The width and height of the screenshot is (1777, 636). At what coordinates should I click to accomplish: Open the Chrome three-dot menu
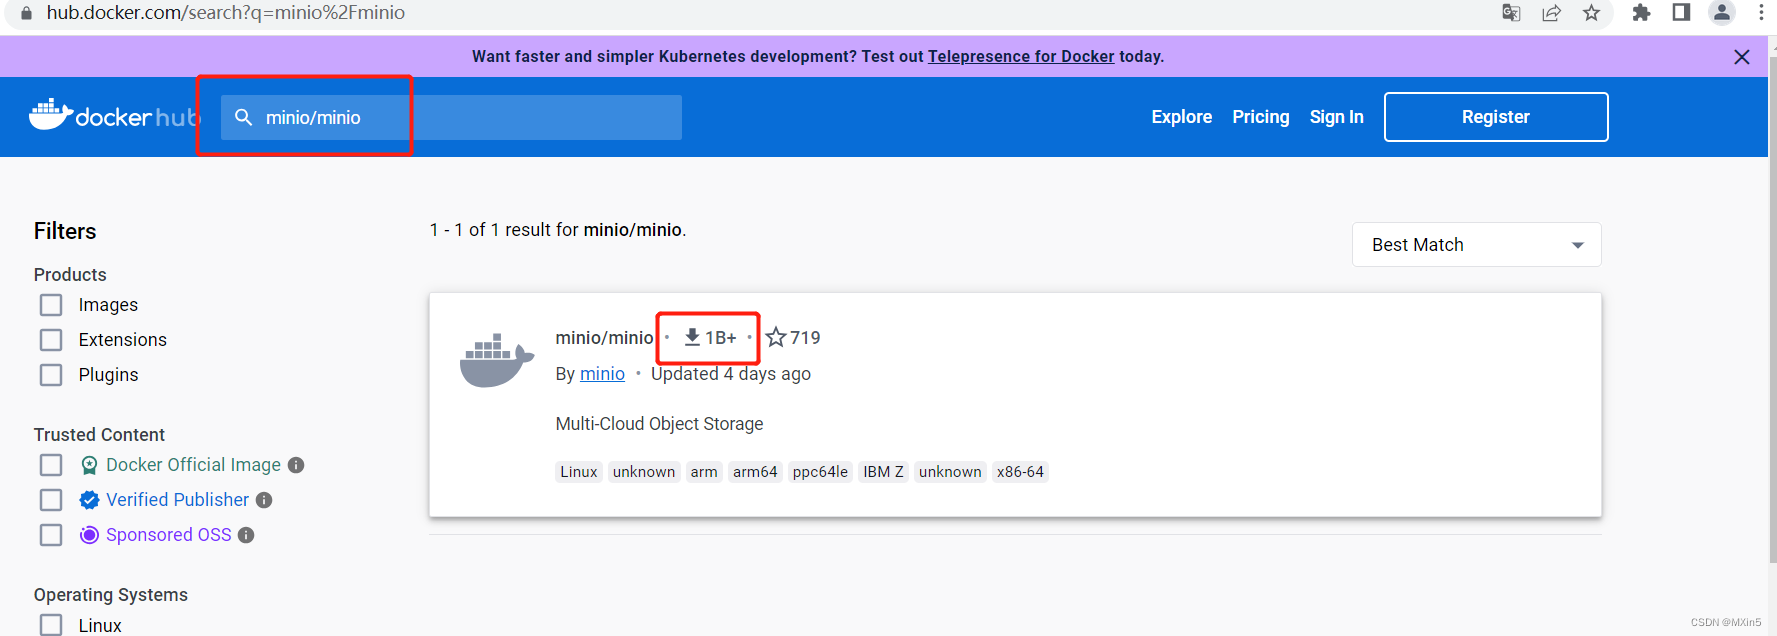coord(1761,12)
